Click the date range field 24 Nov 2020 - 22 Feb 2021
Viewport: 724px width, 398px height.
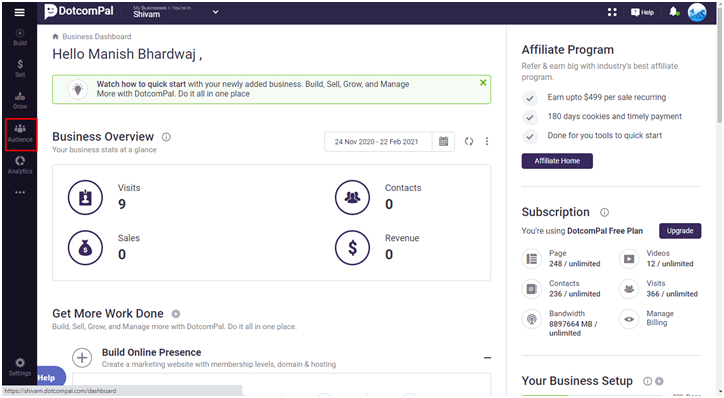point(377,141)
